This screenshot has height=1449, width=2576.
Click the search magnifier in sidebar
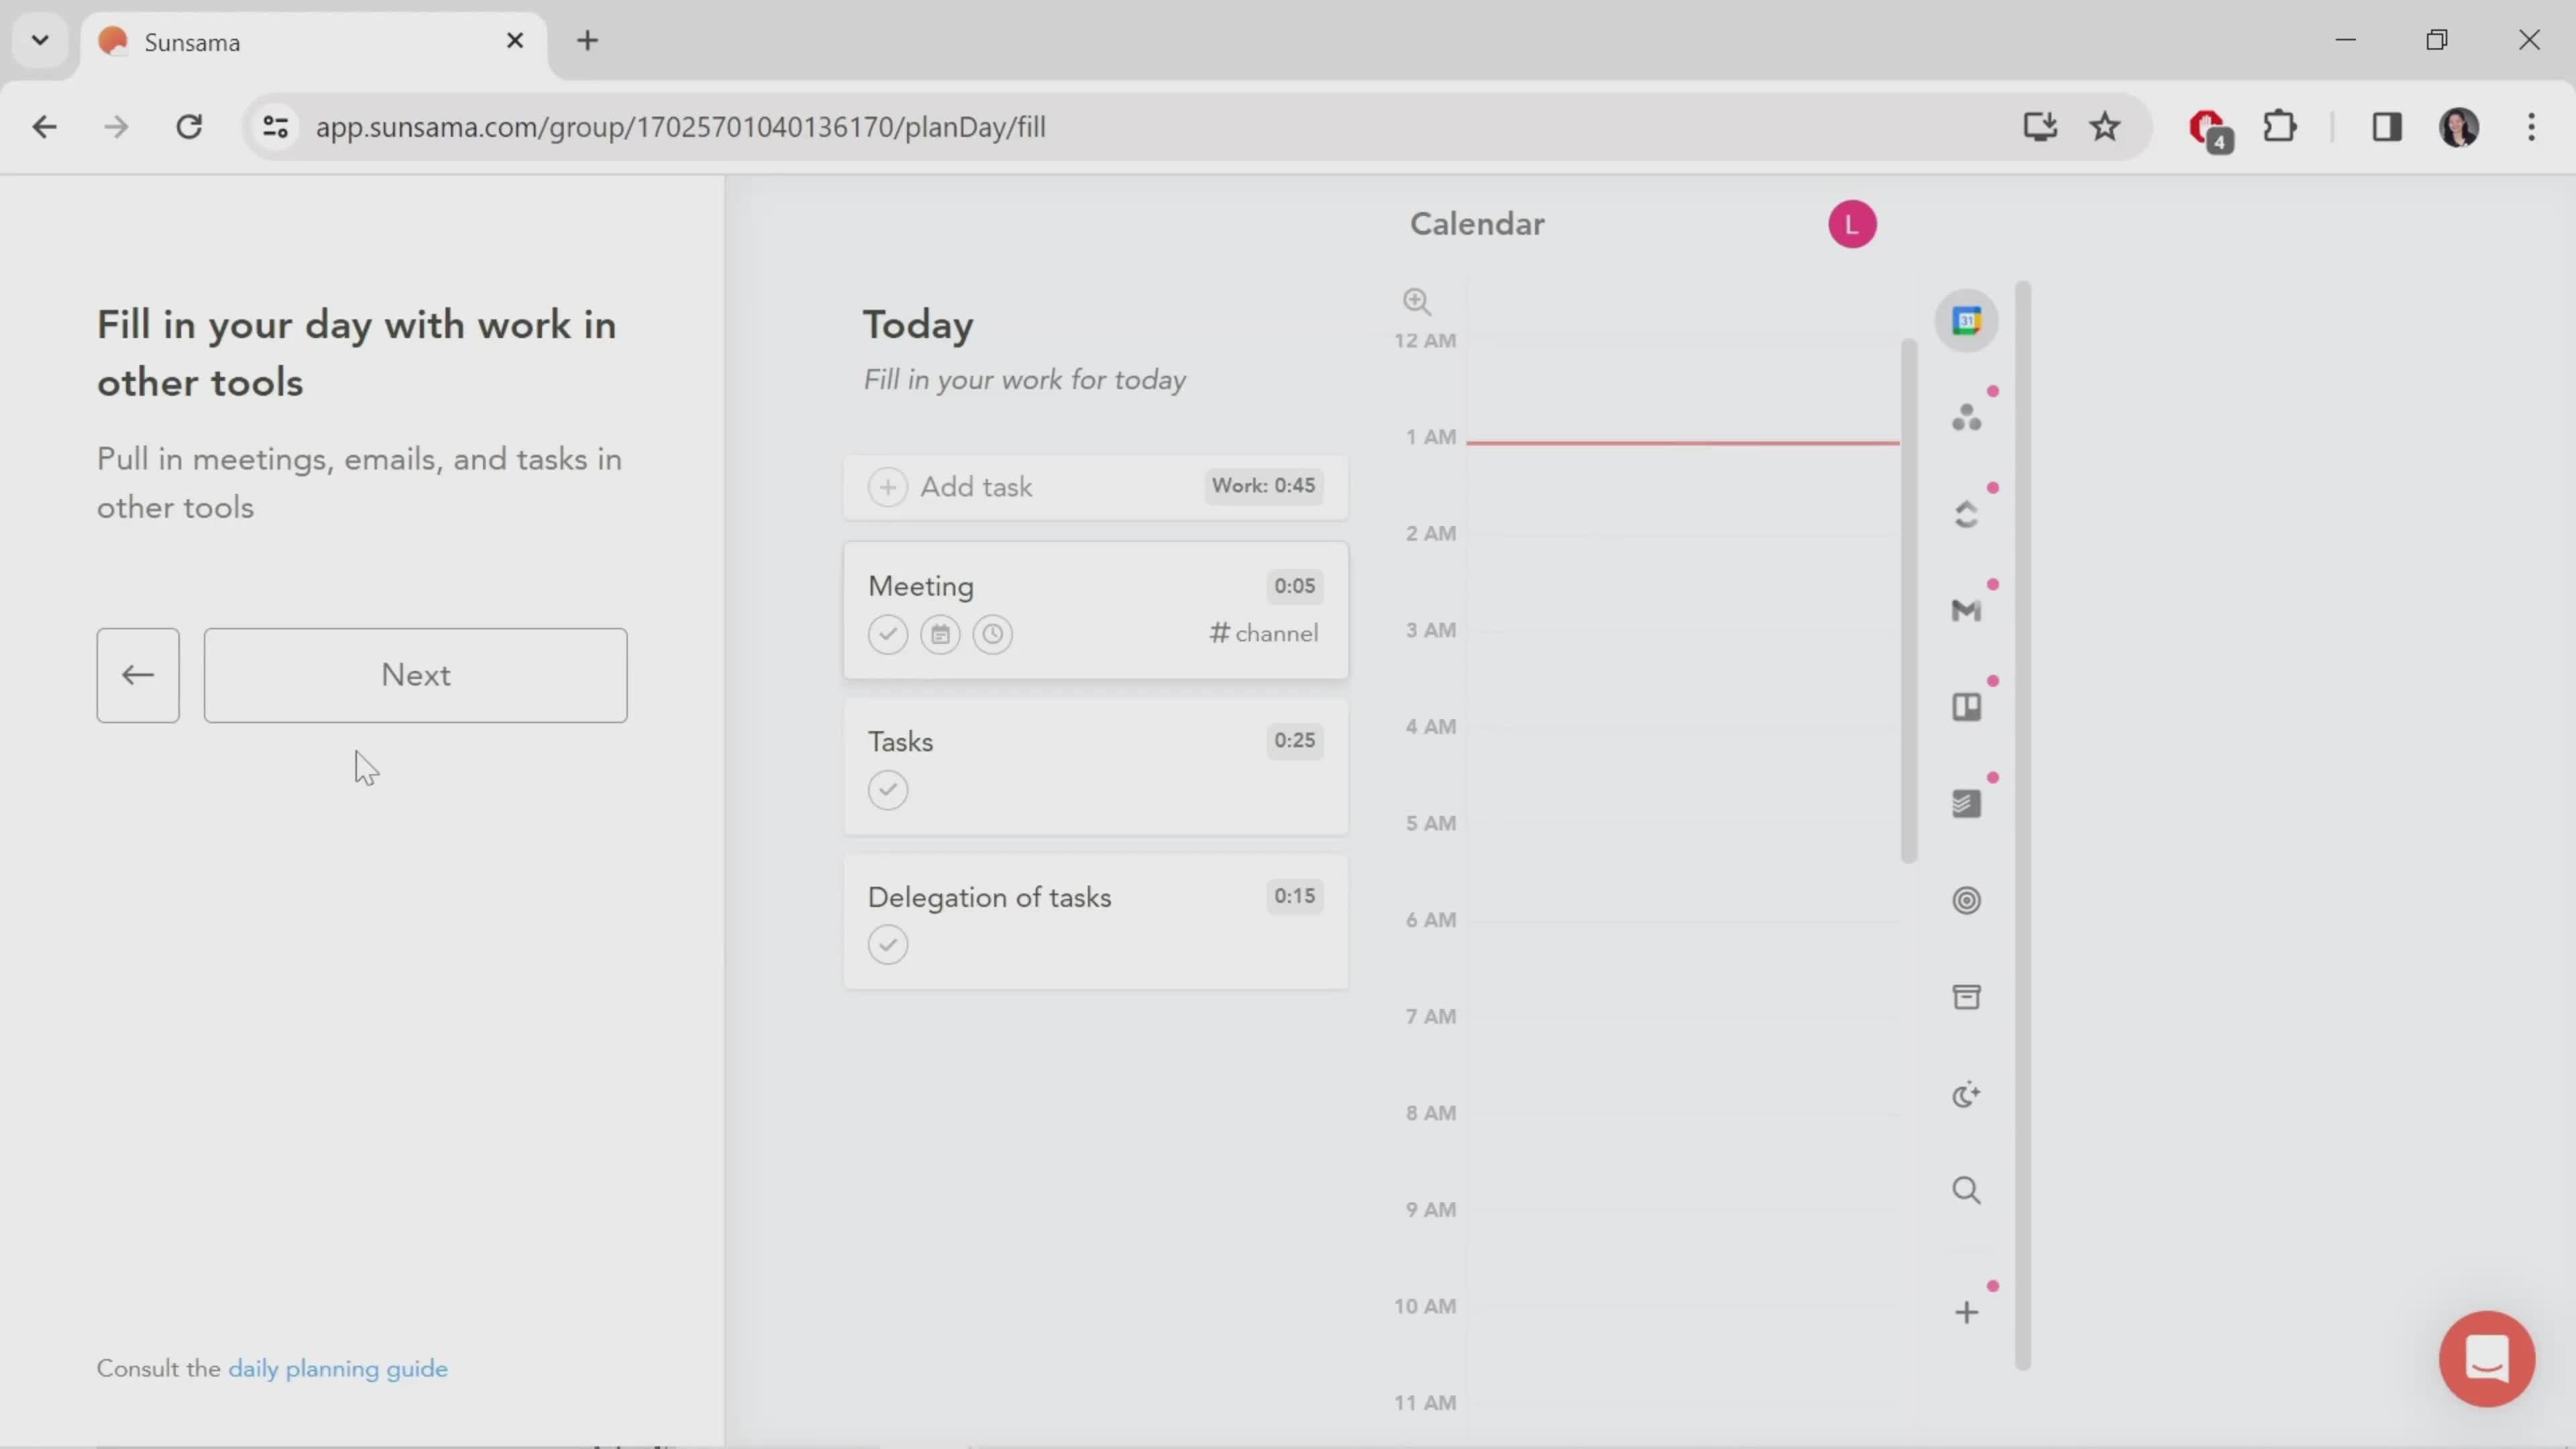[x=1966, y=1190]
